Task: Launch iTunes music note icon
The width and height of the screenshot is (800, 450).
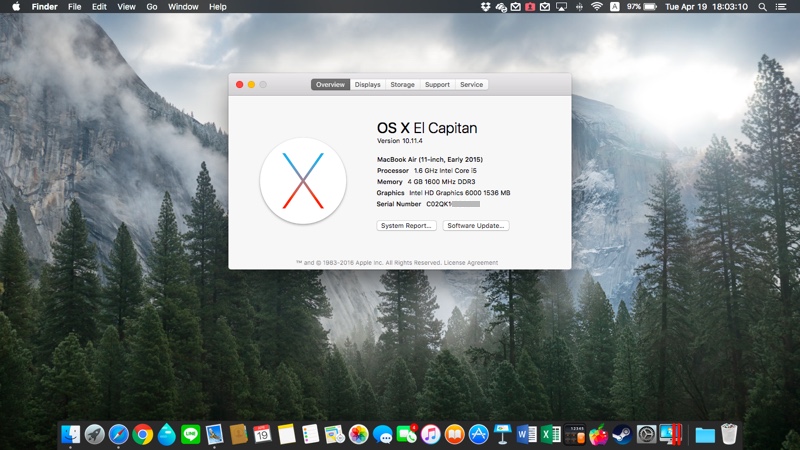Action: coord(430,435)
